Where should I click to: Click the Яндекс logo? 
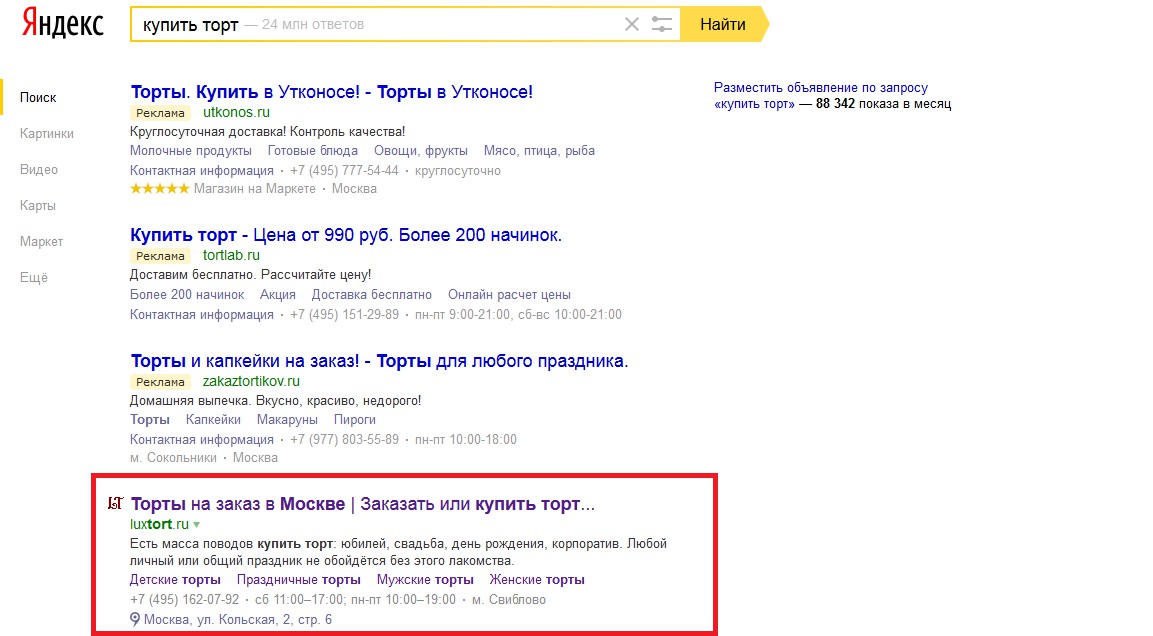pyautogui.click(x=63, y=24)
